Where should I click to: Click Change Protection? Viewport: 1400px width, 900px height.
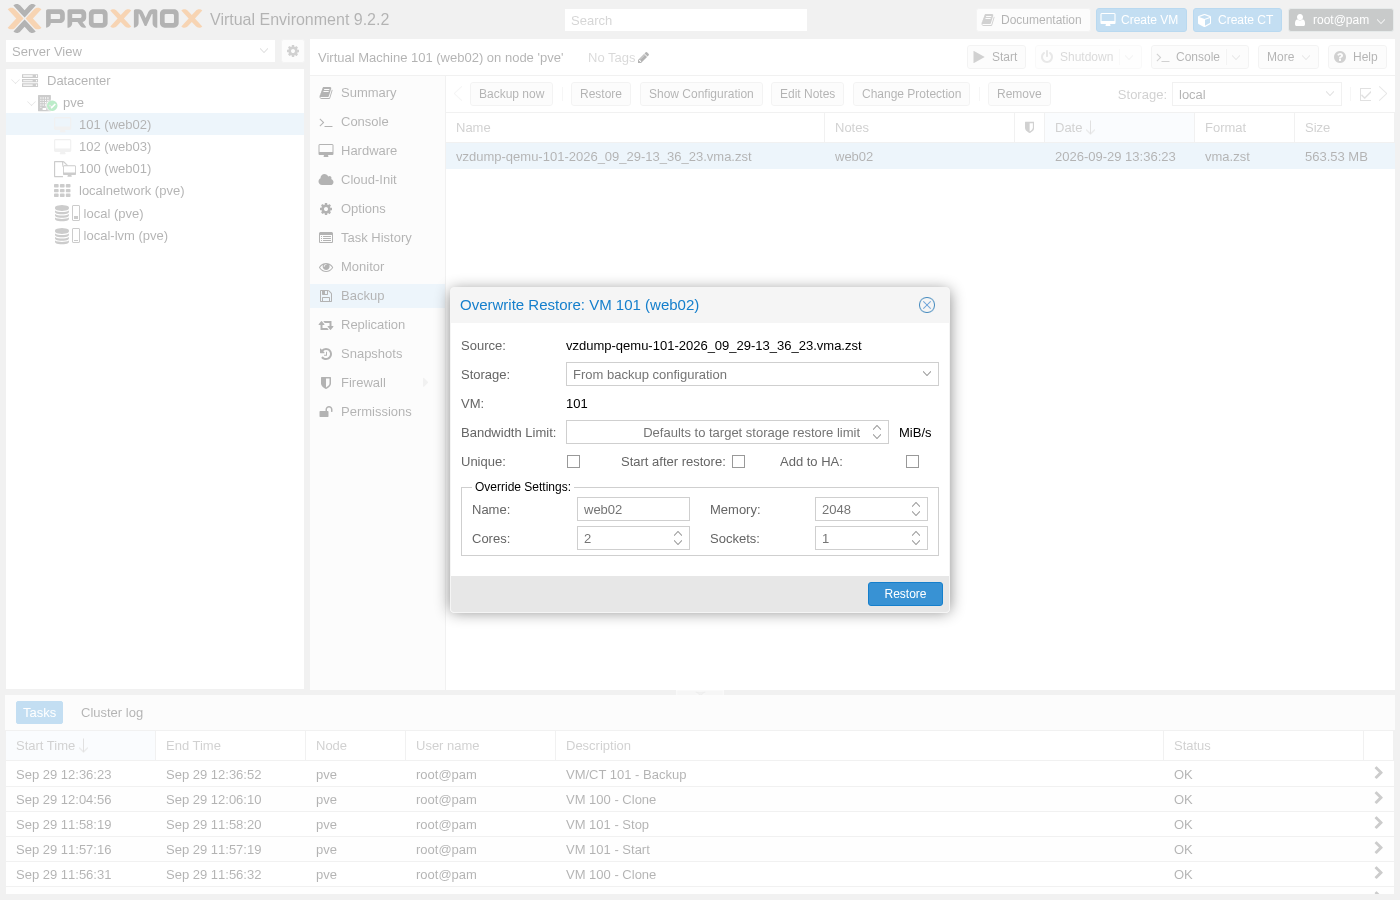coord(911,94)
